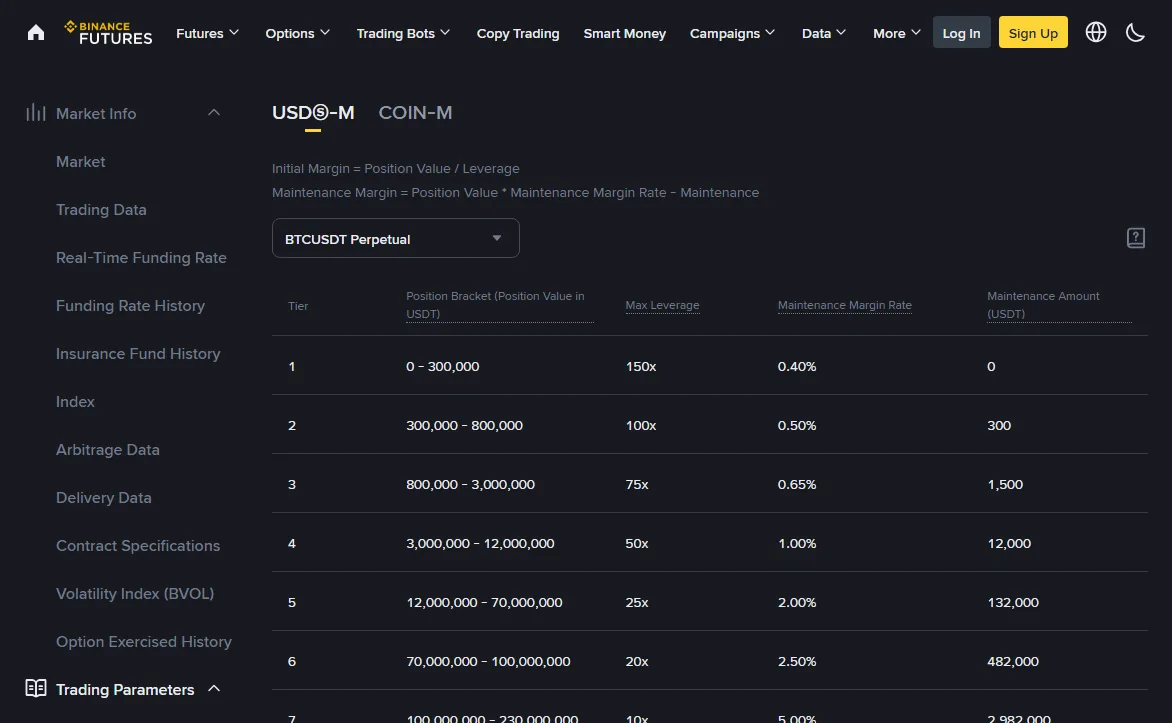Expand the Trading Bots menu

point(403,33)
